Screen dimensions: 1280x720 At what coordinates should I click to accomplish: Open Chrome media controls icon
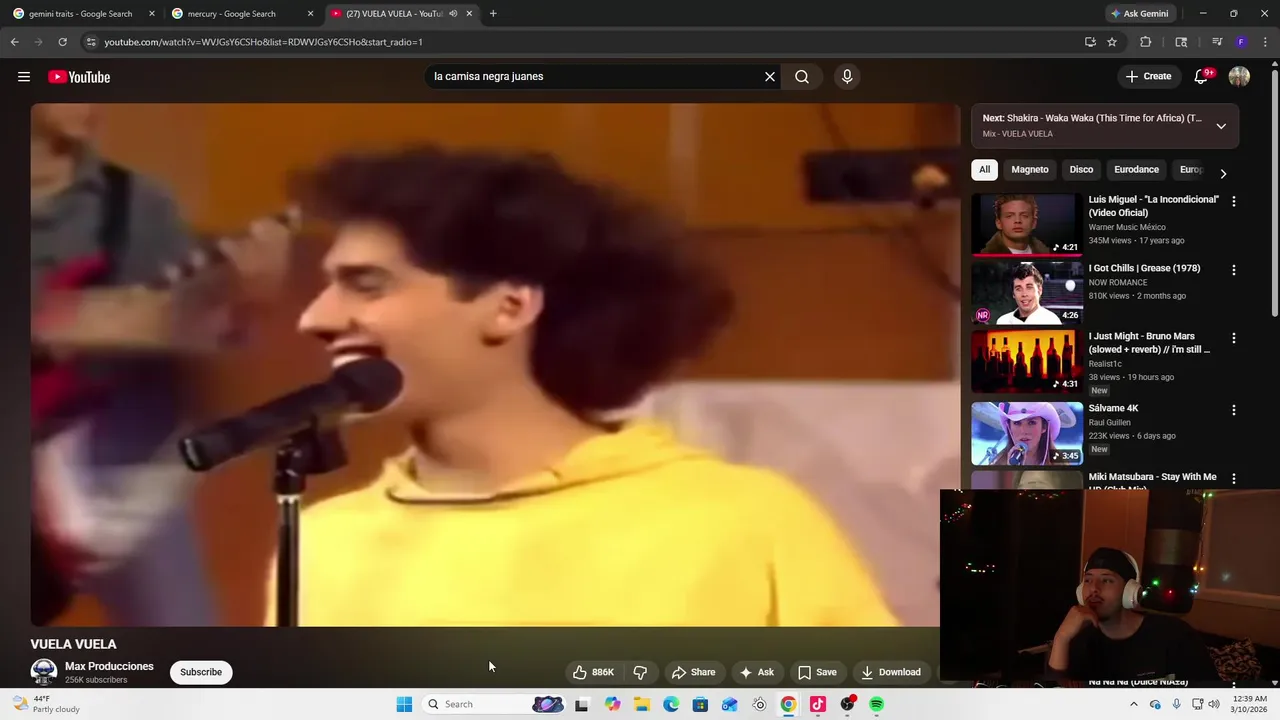(x=1217, y=42)
